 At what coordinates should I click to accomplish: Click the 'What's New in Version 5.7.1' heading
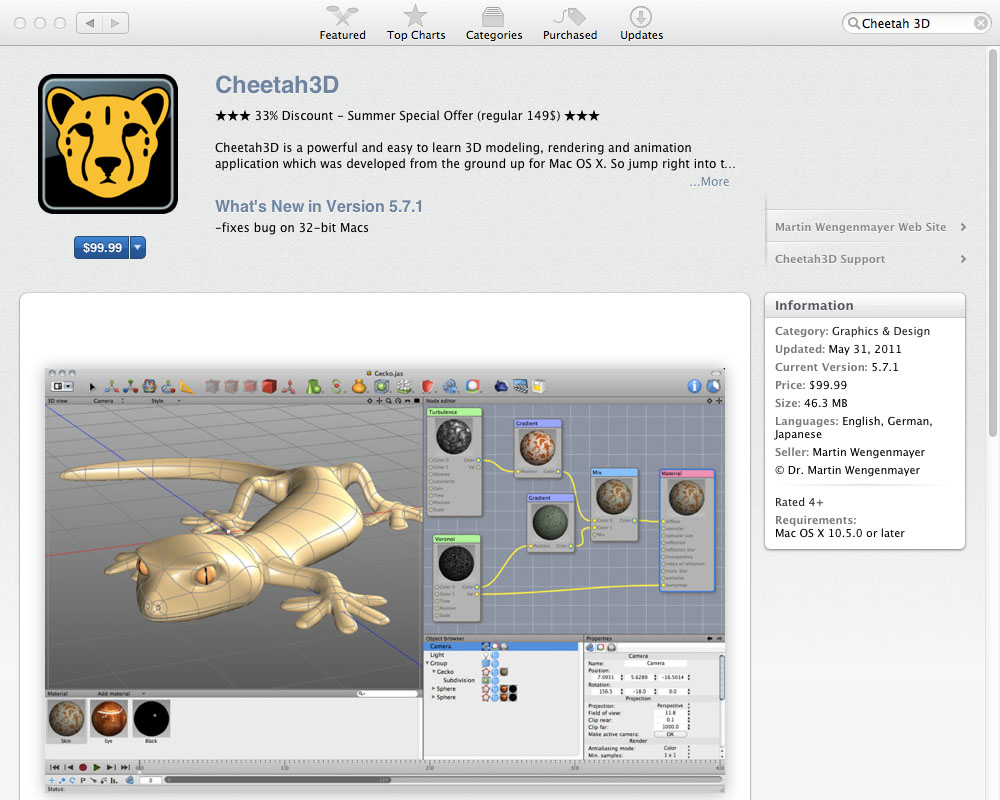[319, 207]
